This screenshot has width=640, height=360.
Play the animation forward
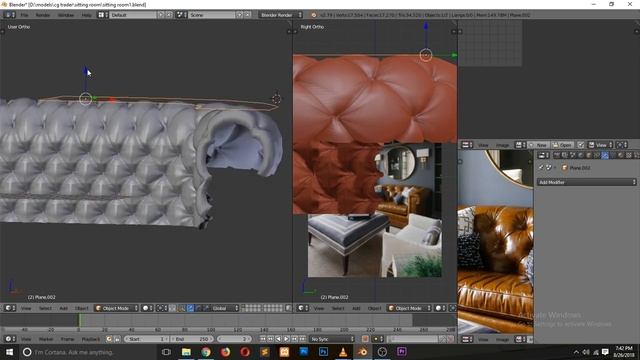pyautogui.click(x=287, y=339)
